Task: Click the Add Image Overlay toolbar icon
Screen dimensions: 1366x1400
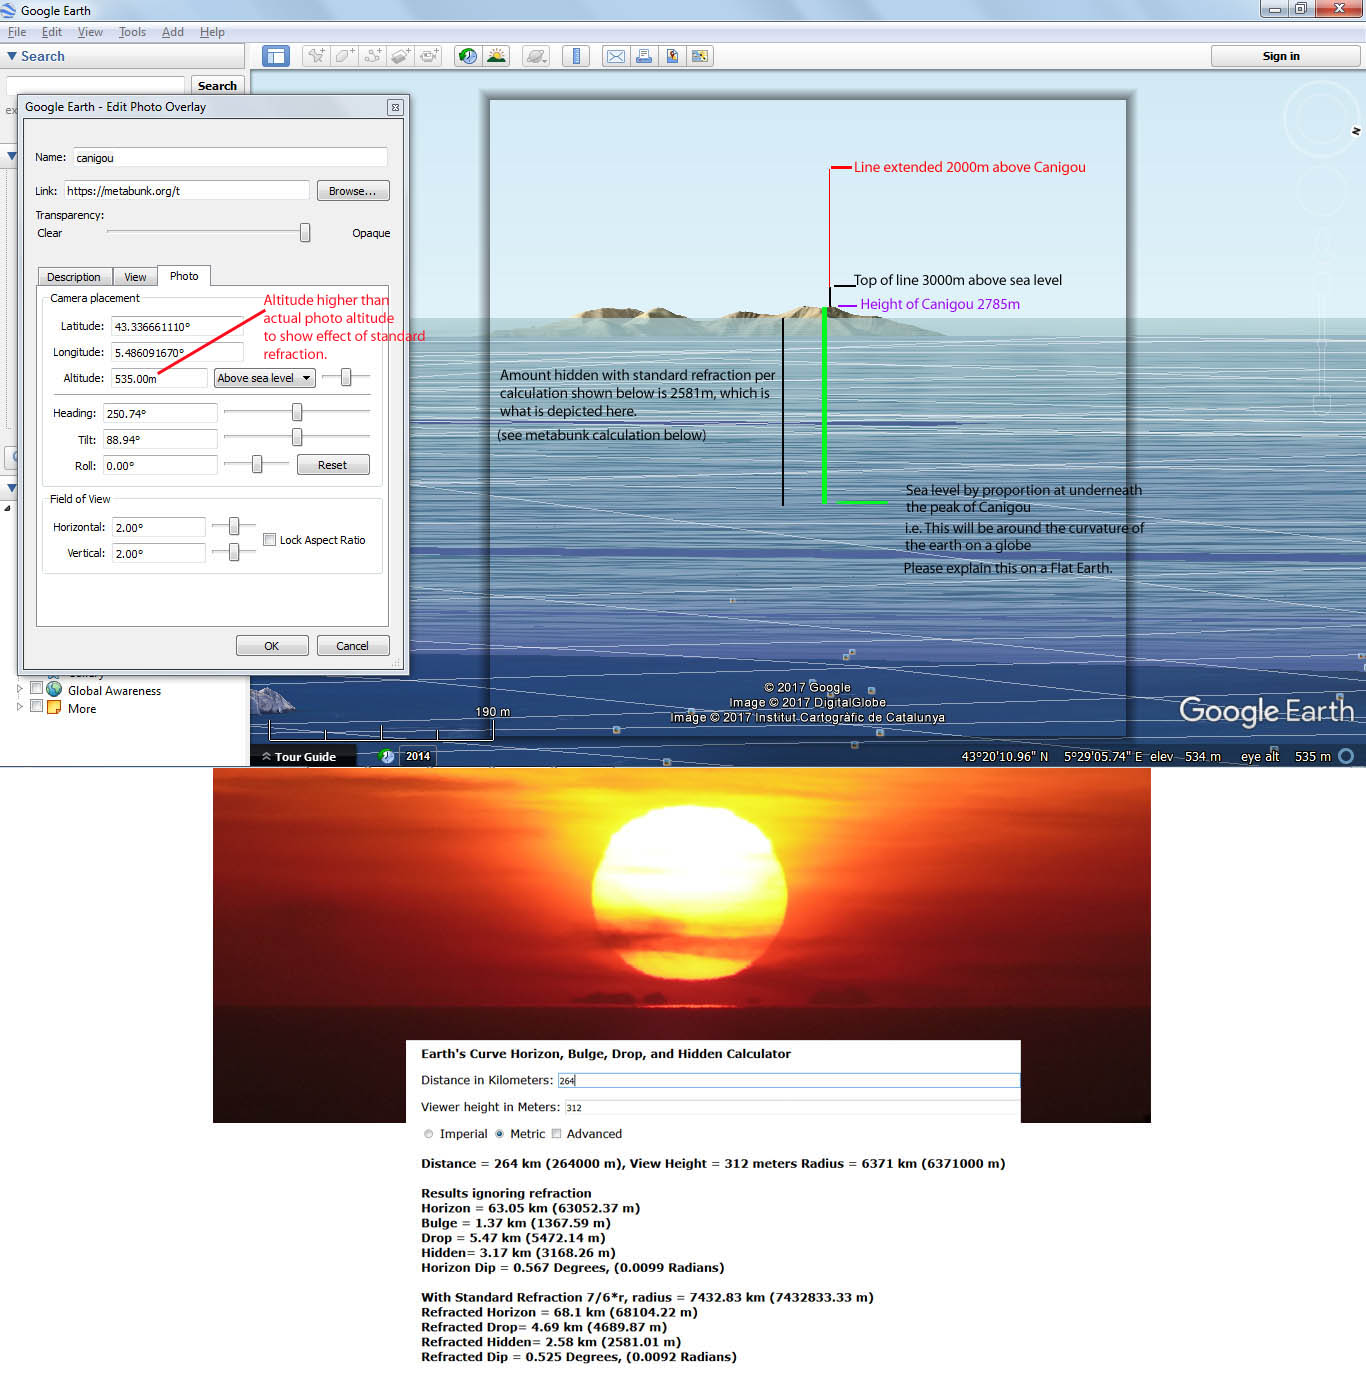Action: 401,56
